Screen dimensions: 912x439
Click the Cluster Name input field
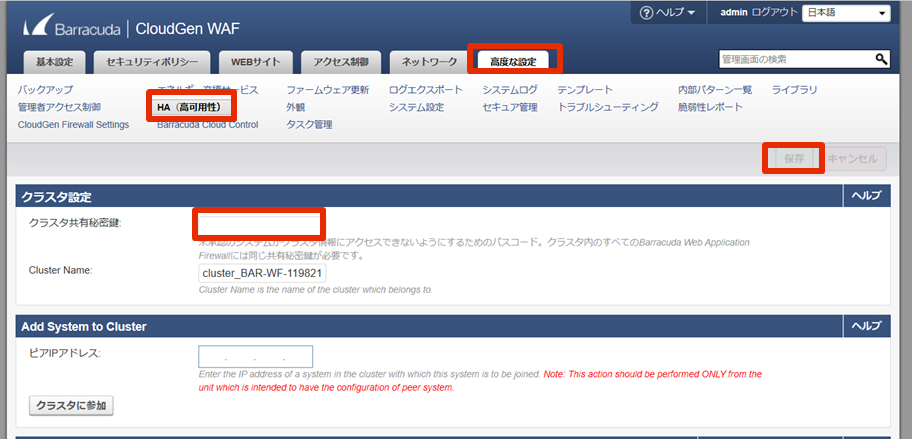point(262,273)
